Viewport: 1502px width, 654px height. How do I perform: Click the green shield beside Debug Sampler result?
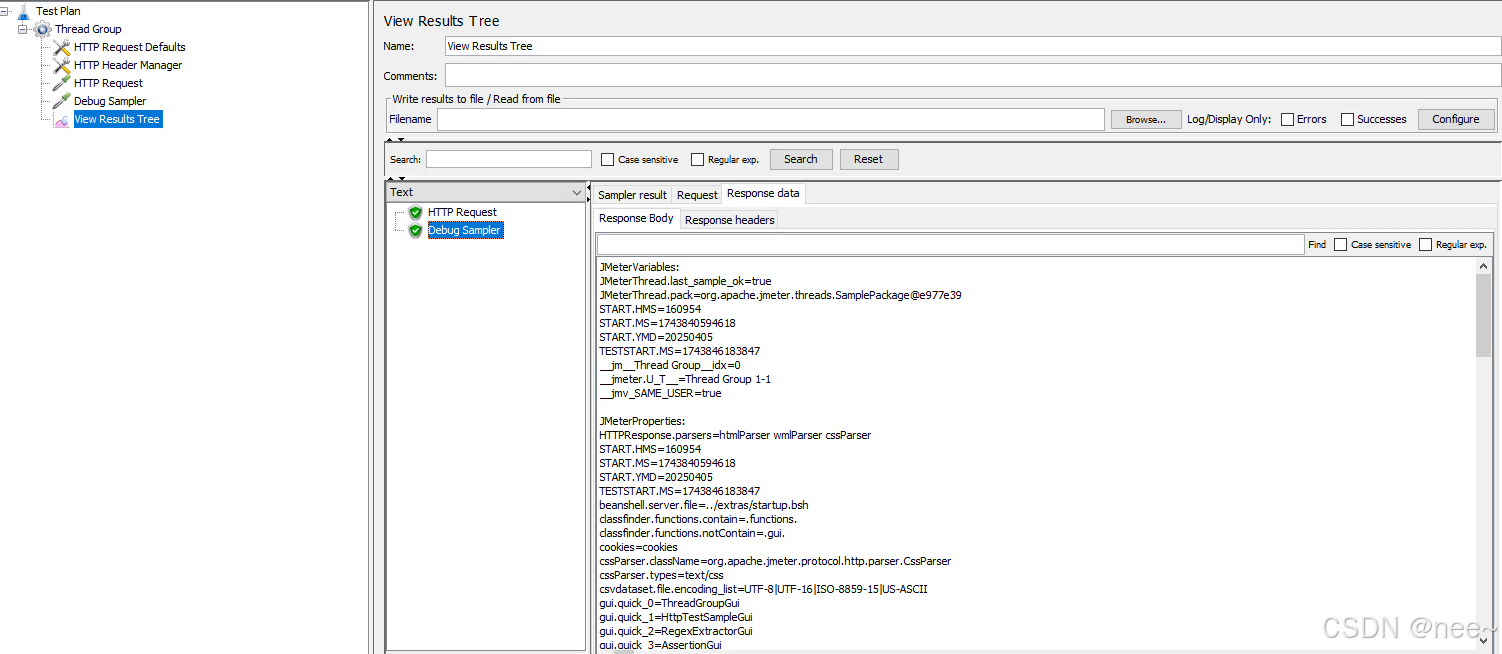pos(415,230)
